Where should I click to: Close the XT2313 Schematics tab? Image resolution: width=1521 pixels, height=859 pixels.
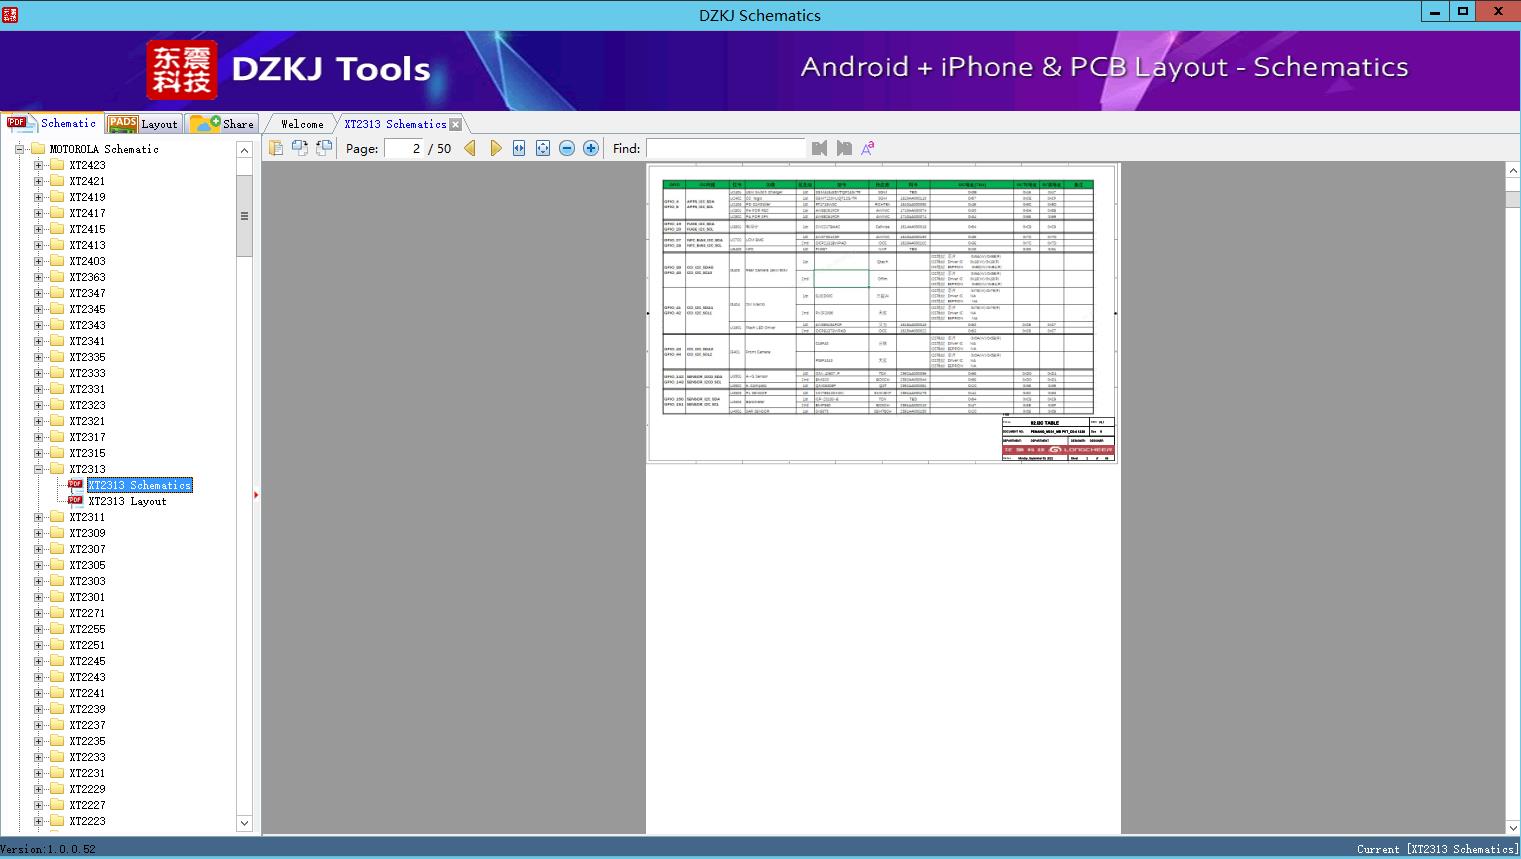click(456, 124)
